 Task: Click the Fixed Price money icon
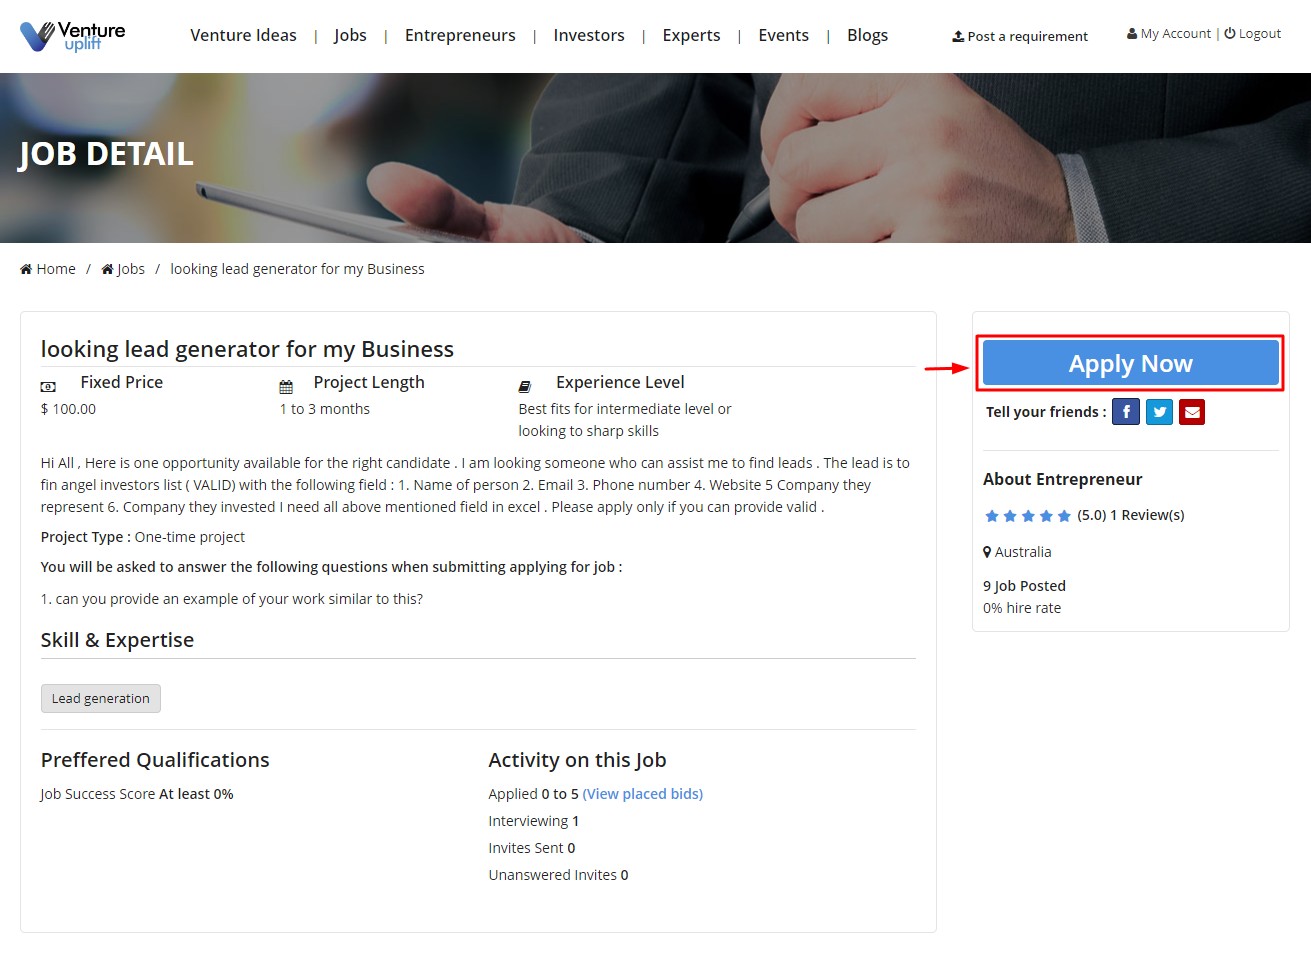[48, 386]
